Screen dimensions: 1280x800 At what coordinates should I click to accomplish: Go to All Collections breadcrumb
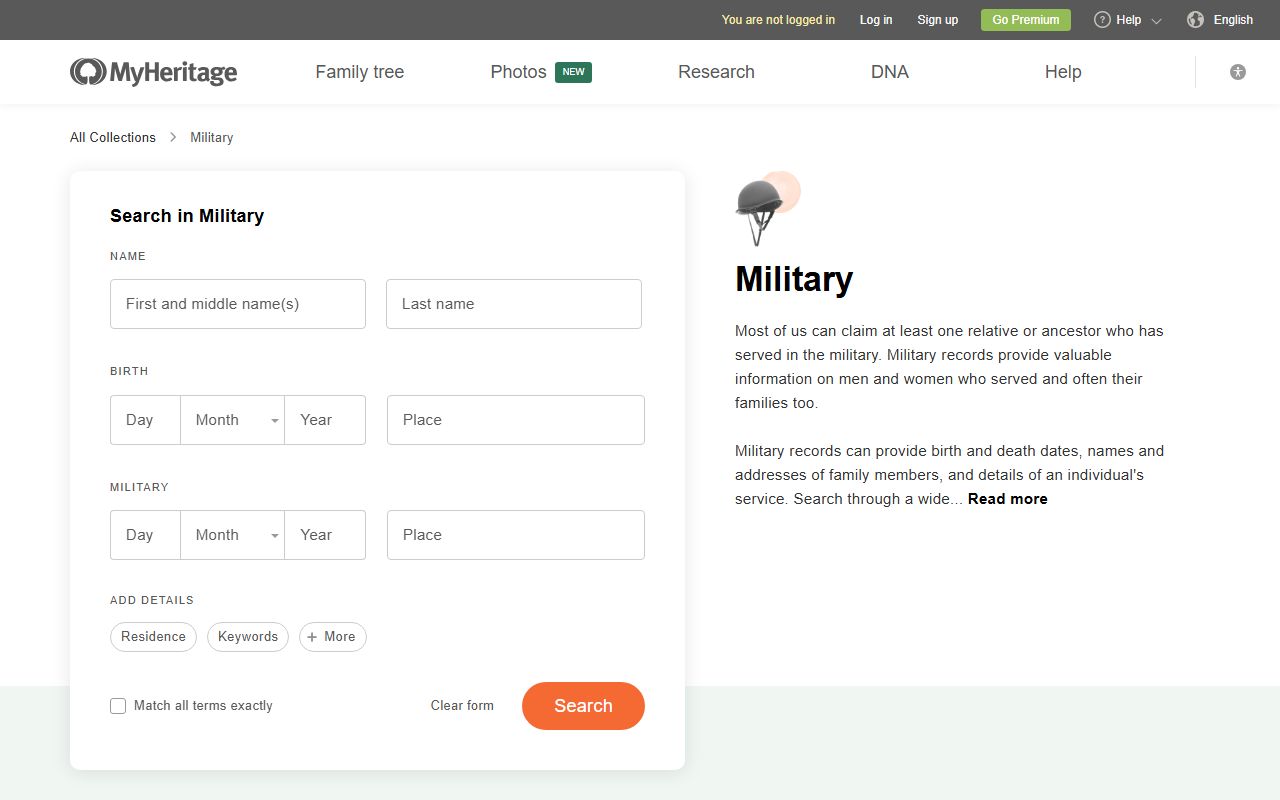click(x=113, y=138)
